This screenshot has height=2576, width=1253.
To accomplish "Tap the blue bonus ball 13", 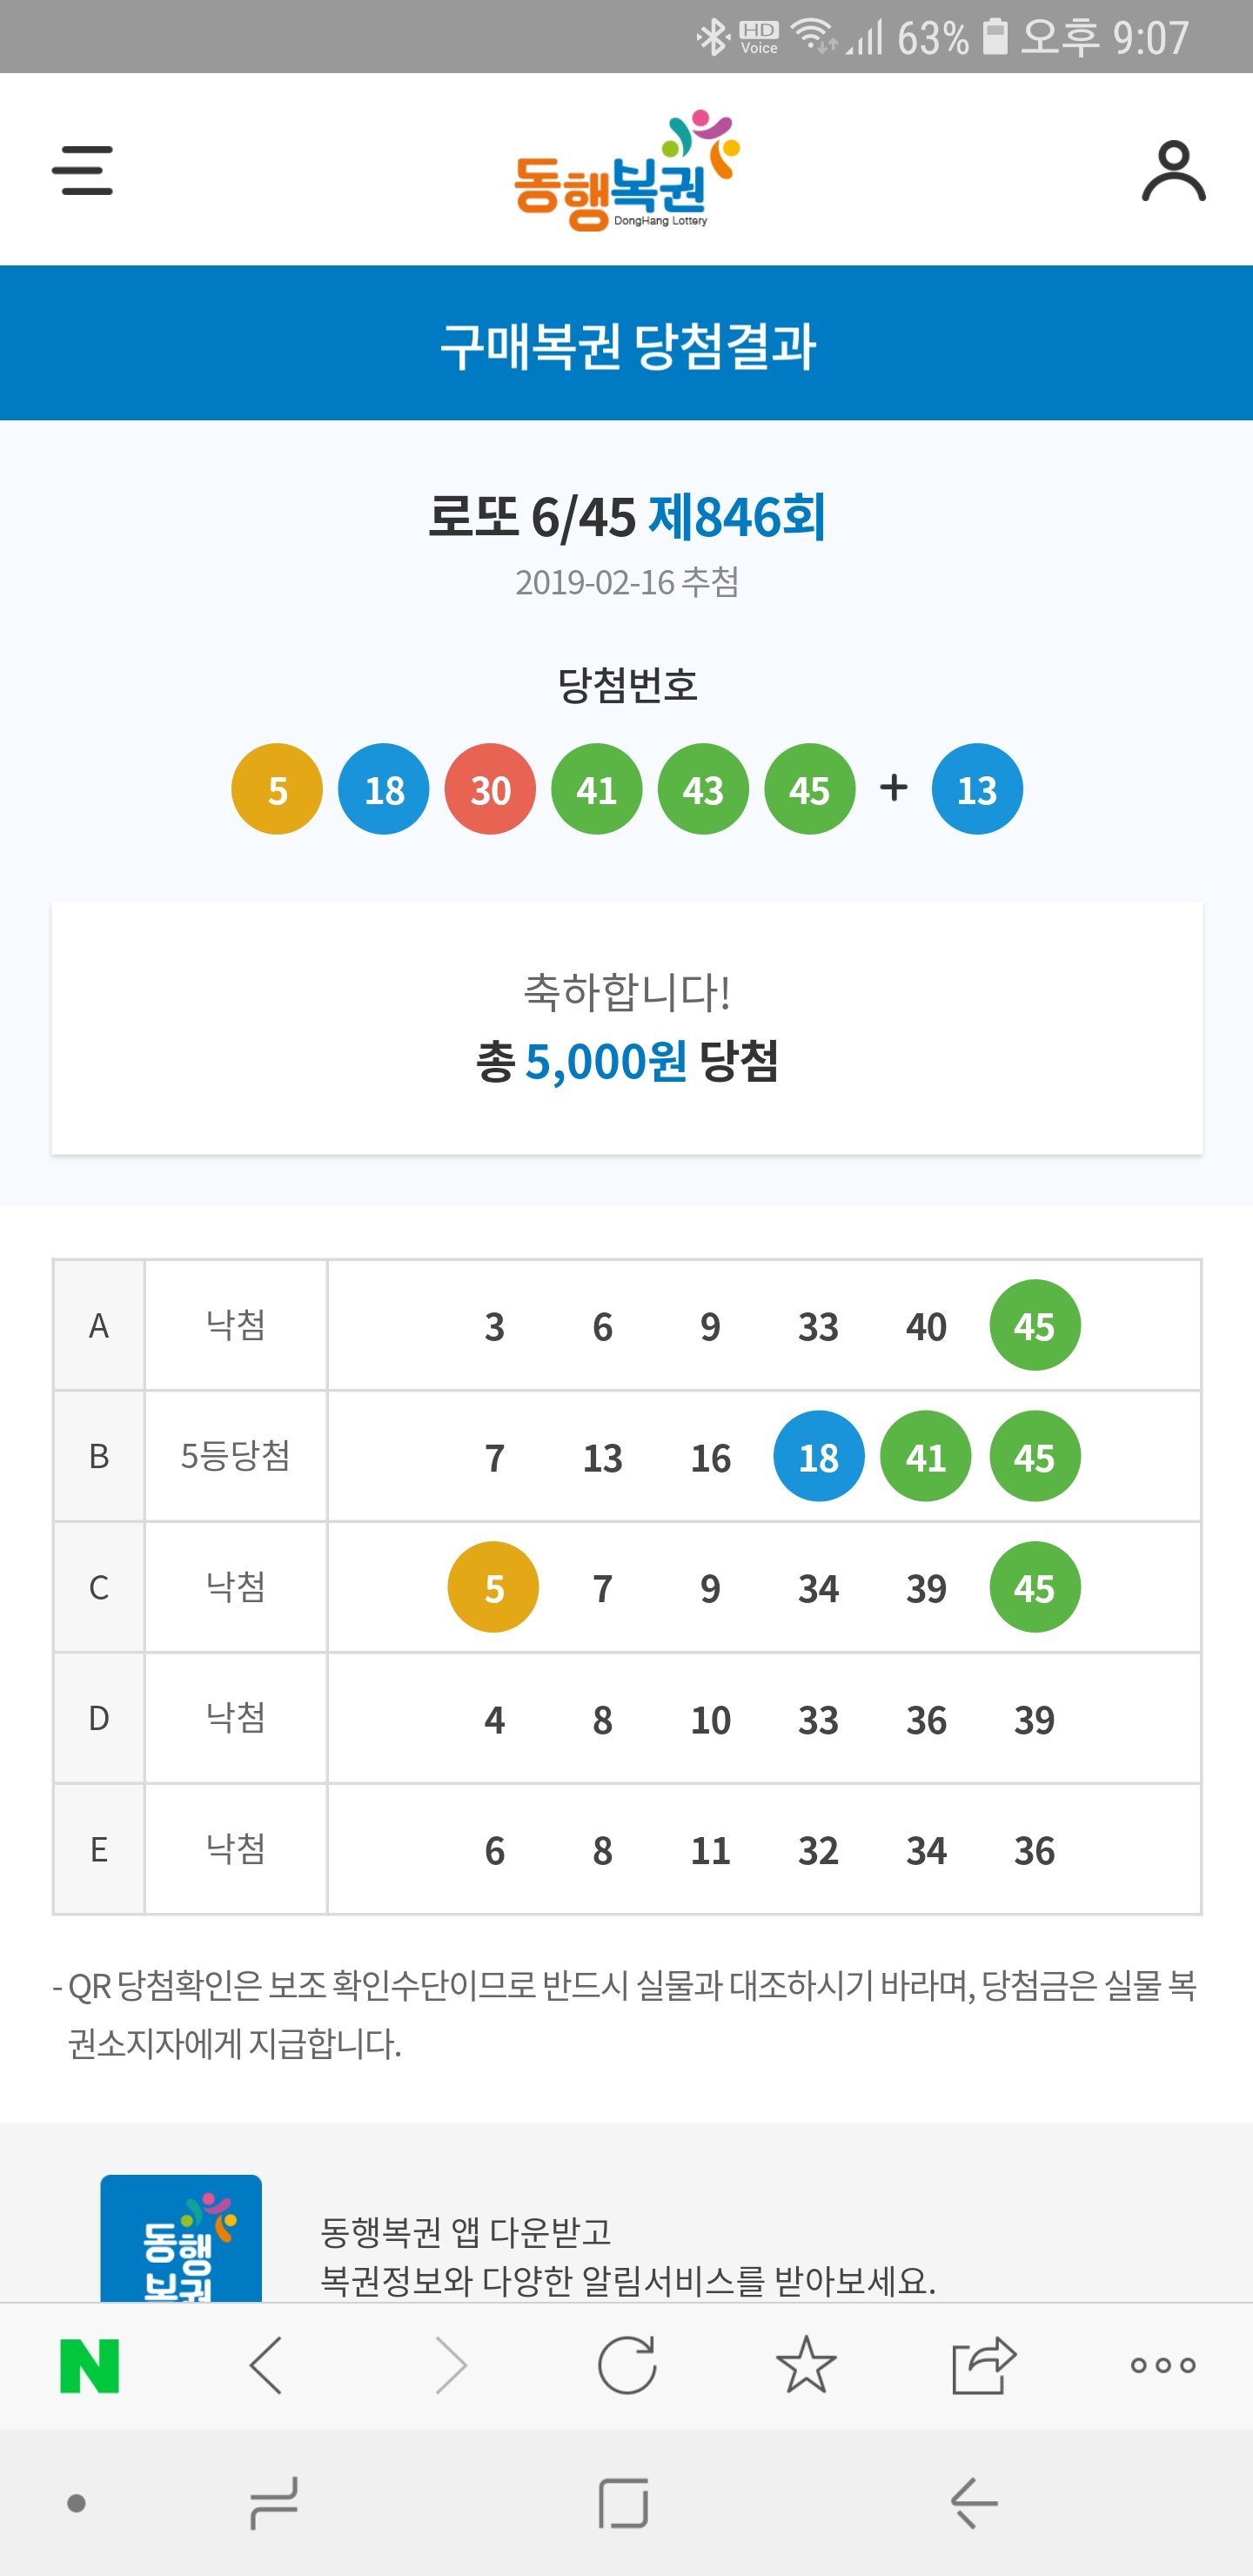I will (x=977, y=790).
